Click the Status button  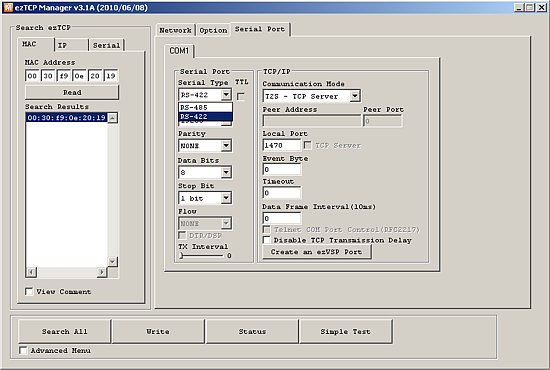(252, 331)
